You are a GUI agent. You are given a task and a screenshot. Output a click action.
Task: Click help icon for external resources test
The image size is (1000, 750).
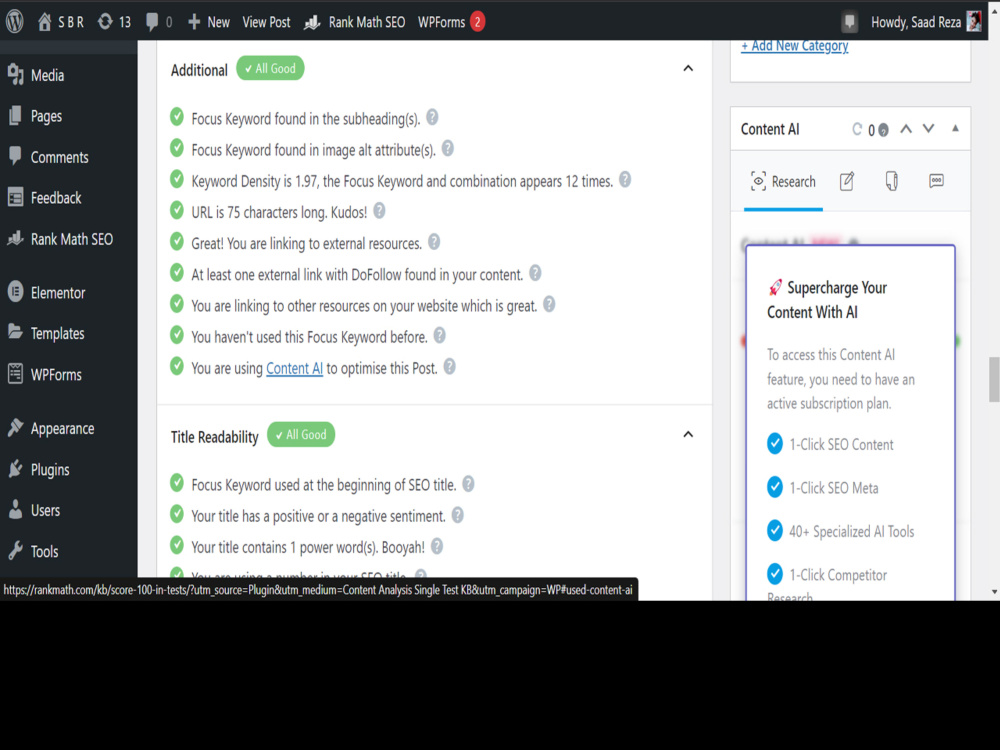click(434, 242)
